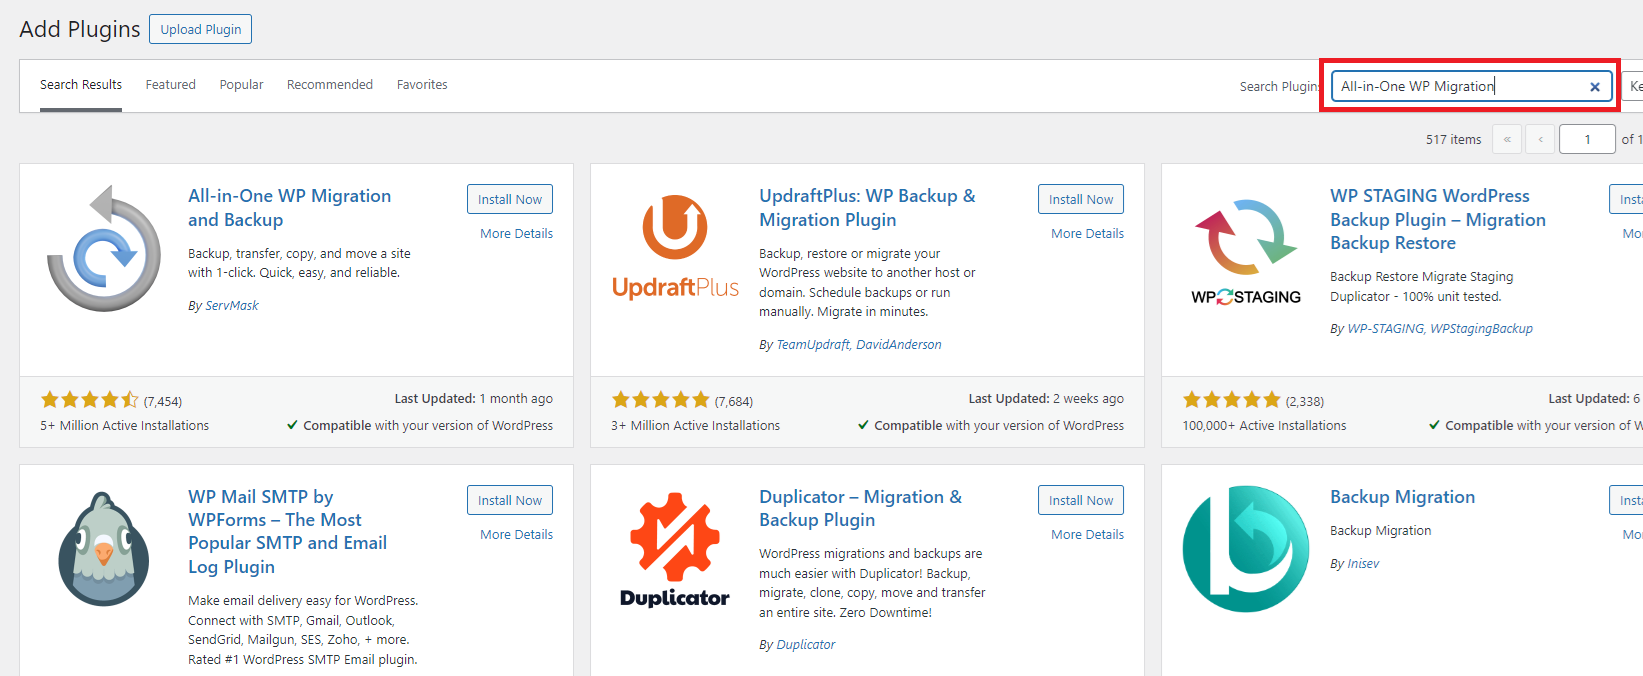
Task: Visit author Duplicator's page
Action: click(806, 645)
